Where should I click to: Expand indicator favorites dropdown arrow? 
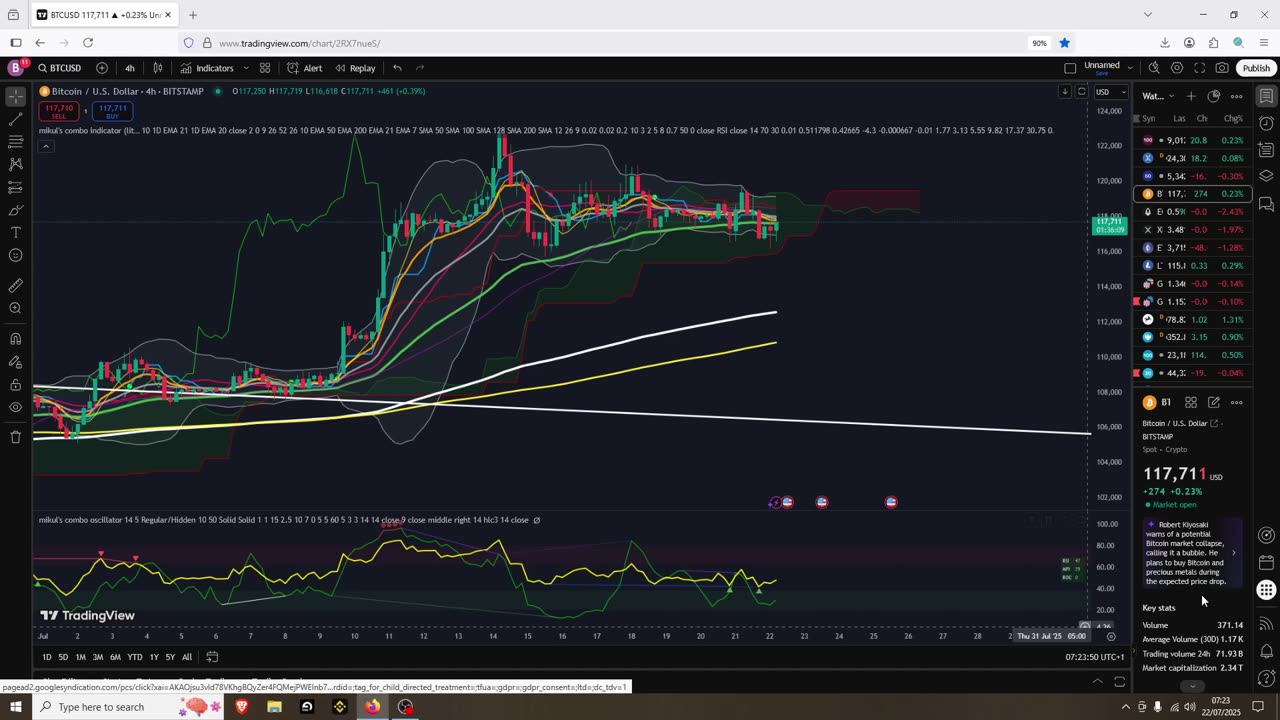pos(246,68)
